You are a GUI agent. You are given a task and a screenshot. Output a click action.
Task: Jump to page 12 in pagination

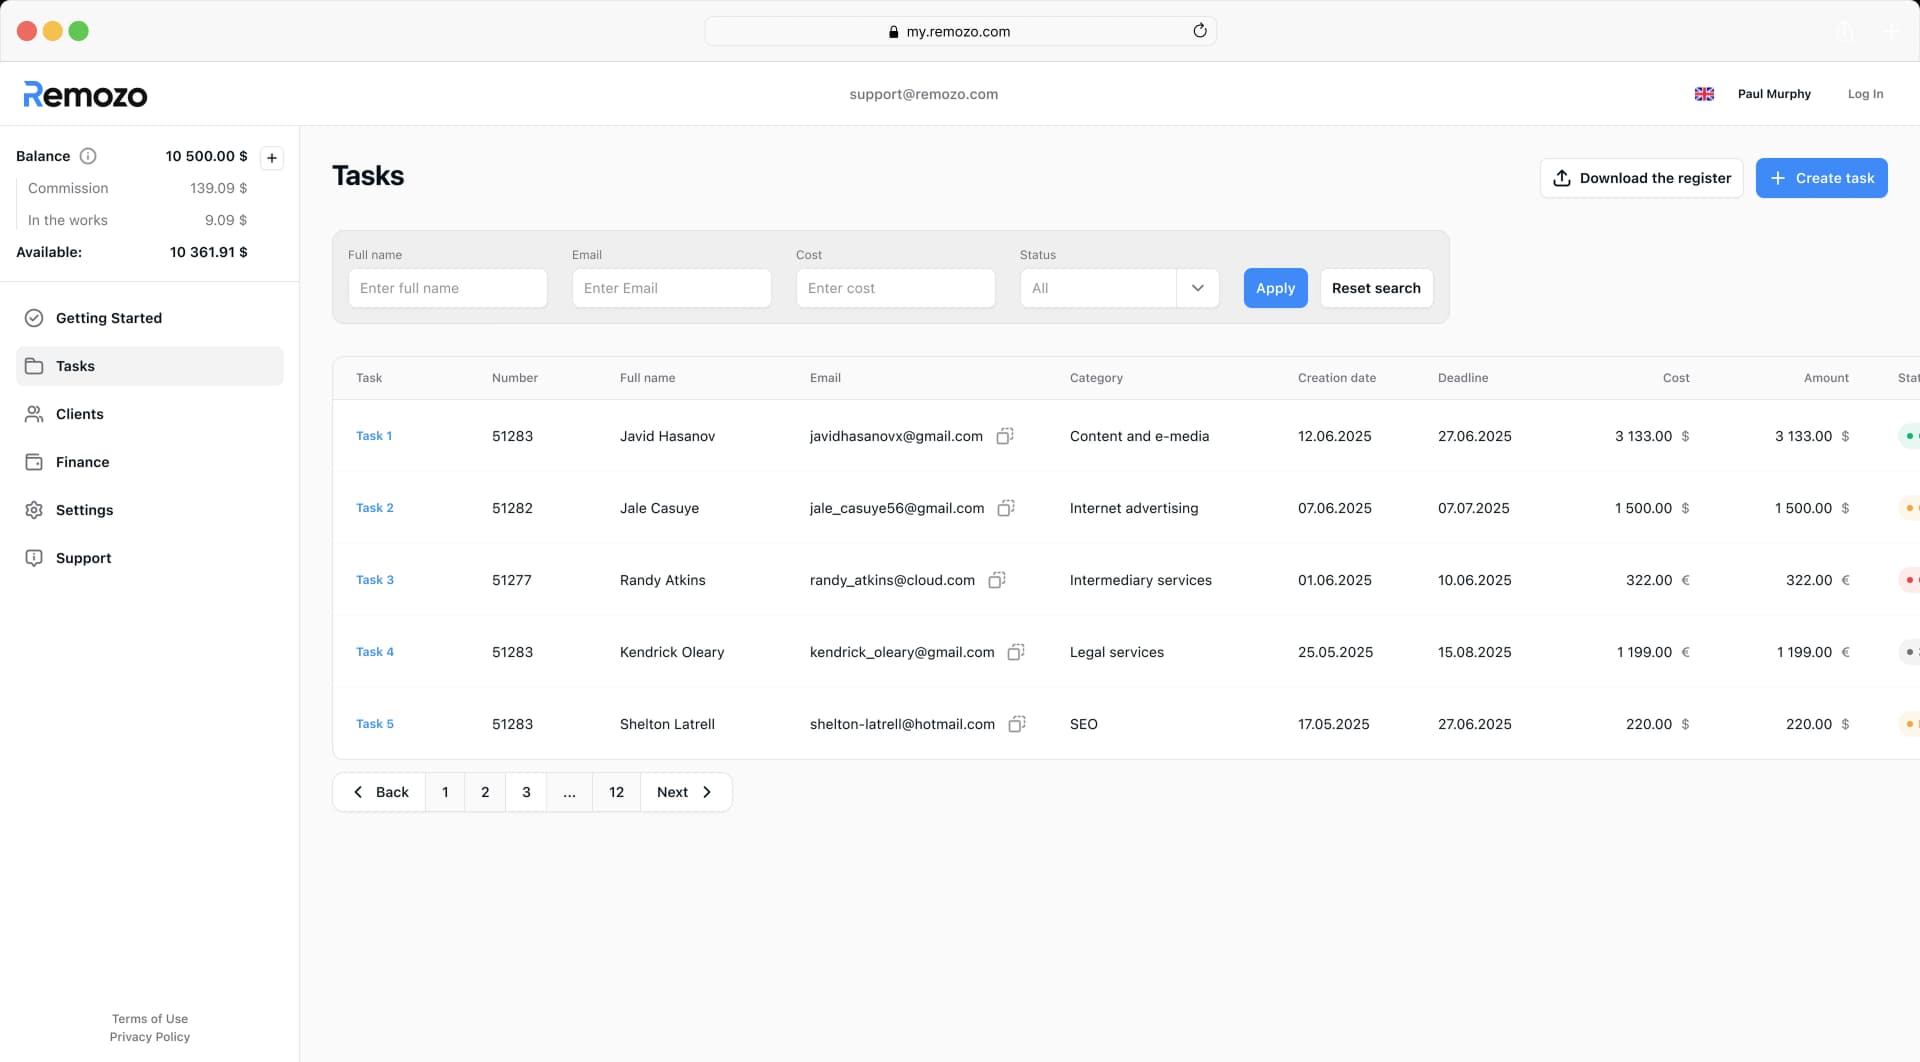click(616, 792)
